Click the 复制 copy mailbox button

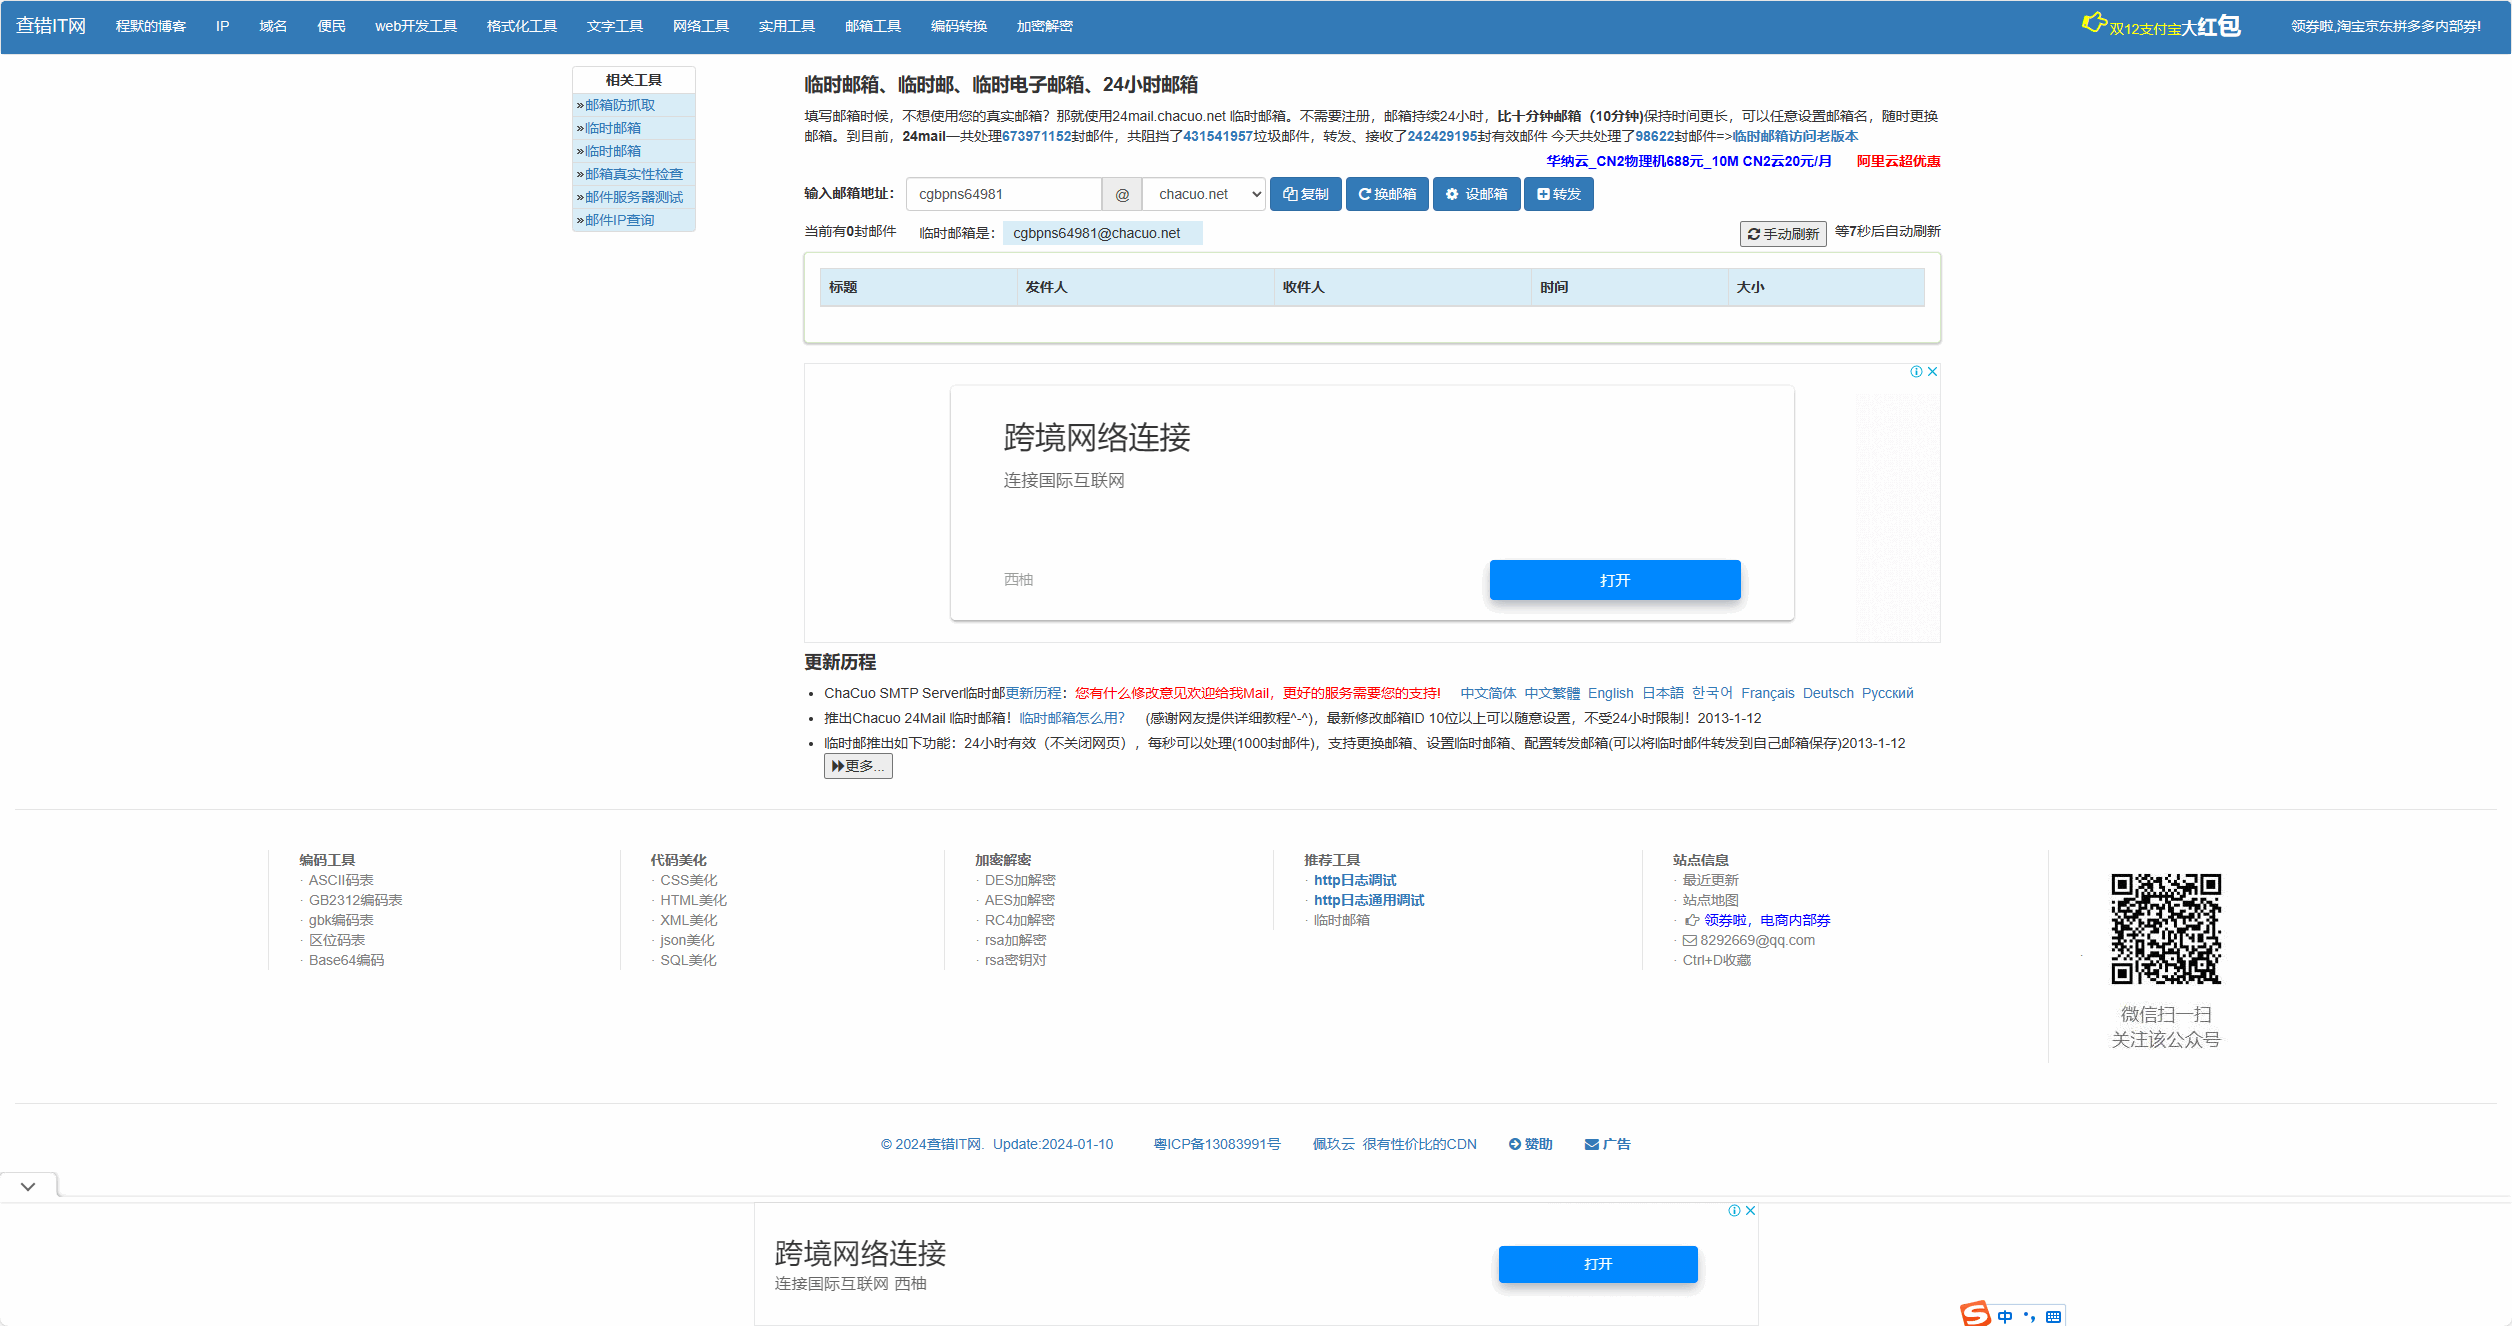[1305, 194]
